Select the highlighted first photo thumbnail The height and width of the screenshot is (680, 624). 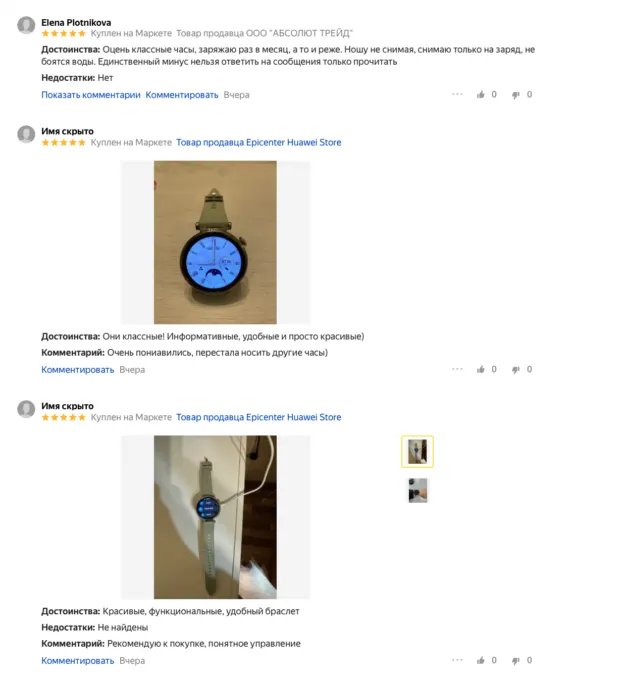(417, 451)
